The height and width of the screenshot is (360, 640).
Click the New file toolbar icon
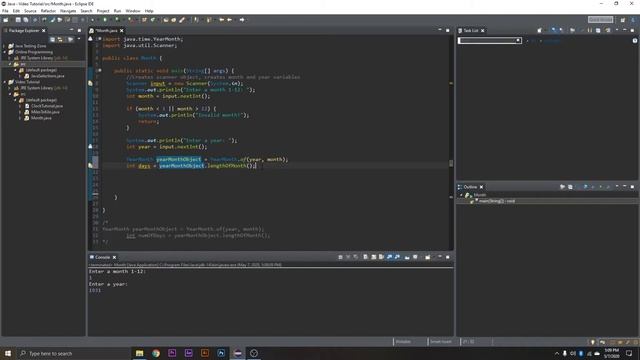[x=6, y=20]
